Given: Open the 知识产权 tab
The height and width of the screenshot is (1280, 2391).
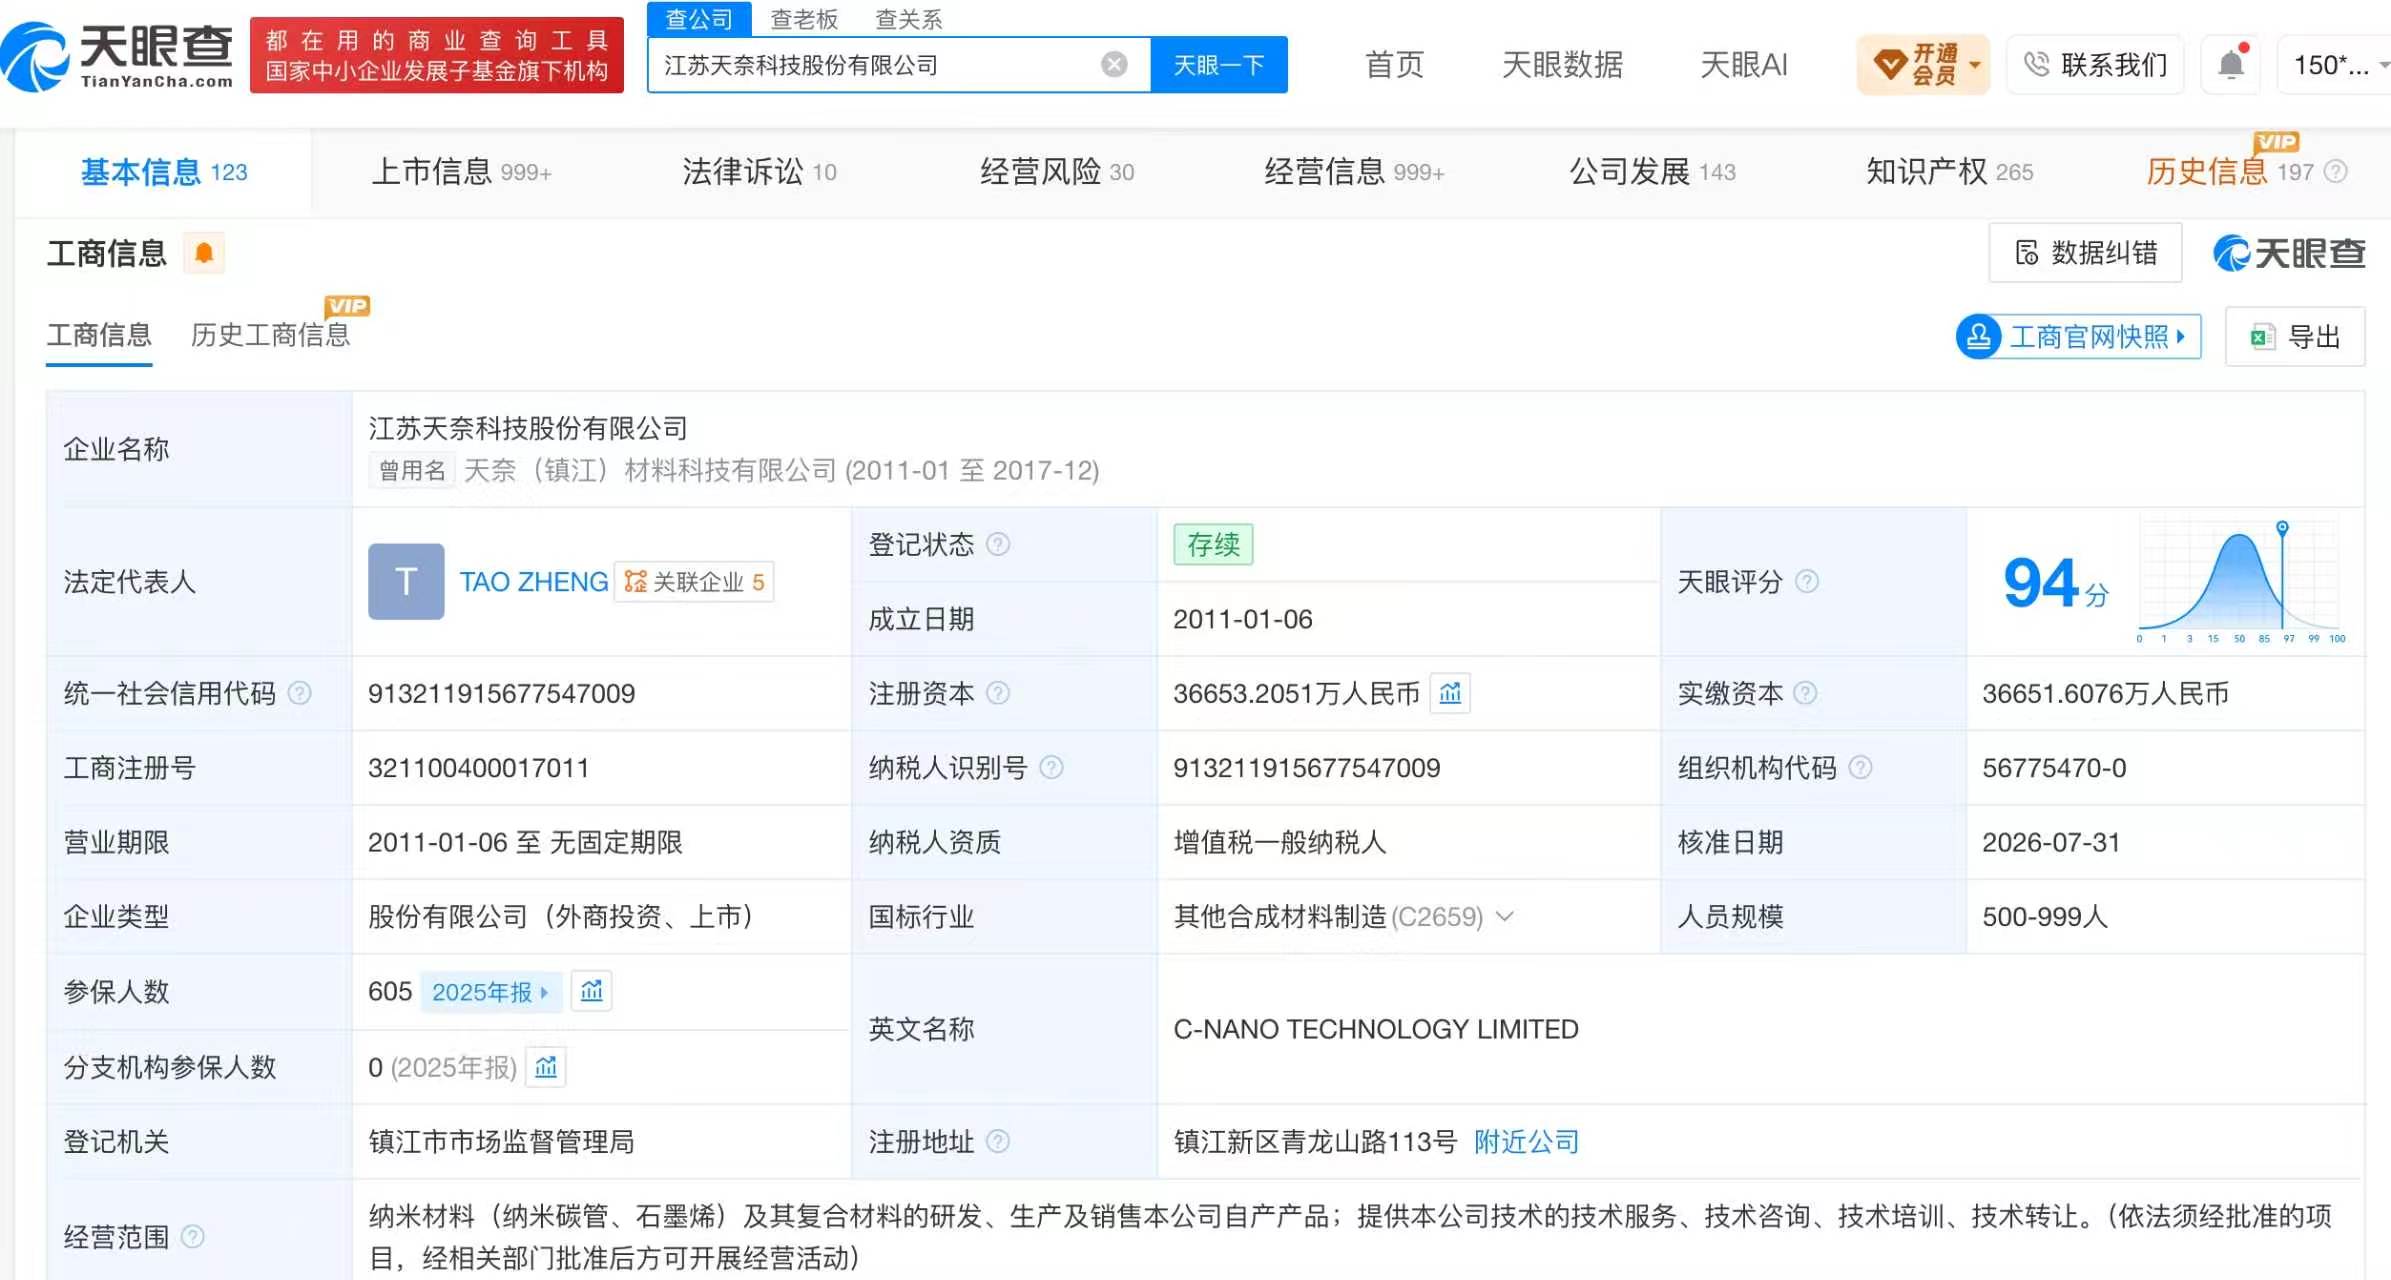Looking at the screenshot, I should (1950, 172).
